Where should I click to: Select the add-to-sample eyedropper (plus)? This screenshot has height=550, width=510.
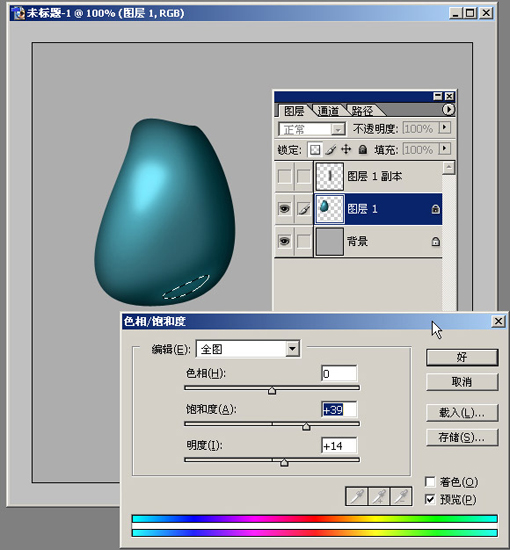[379, 496]
